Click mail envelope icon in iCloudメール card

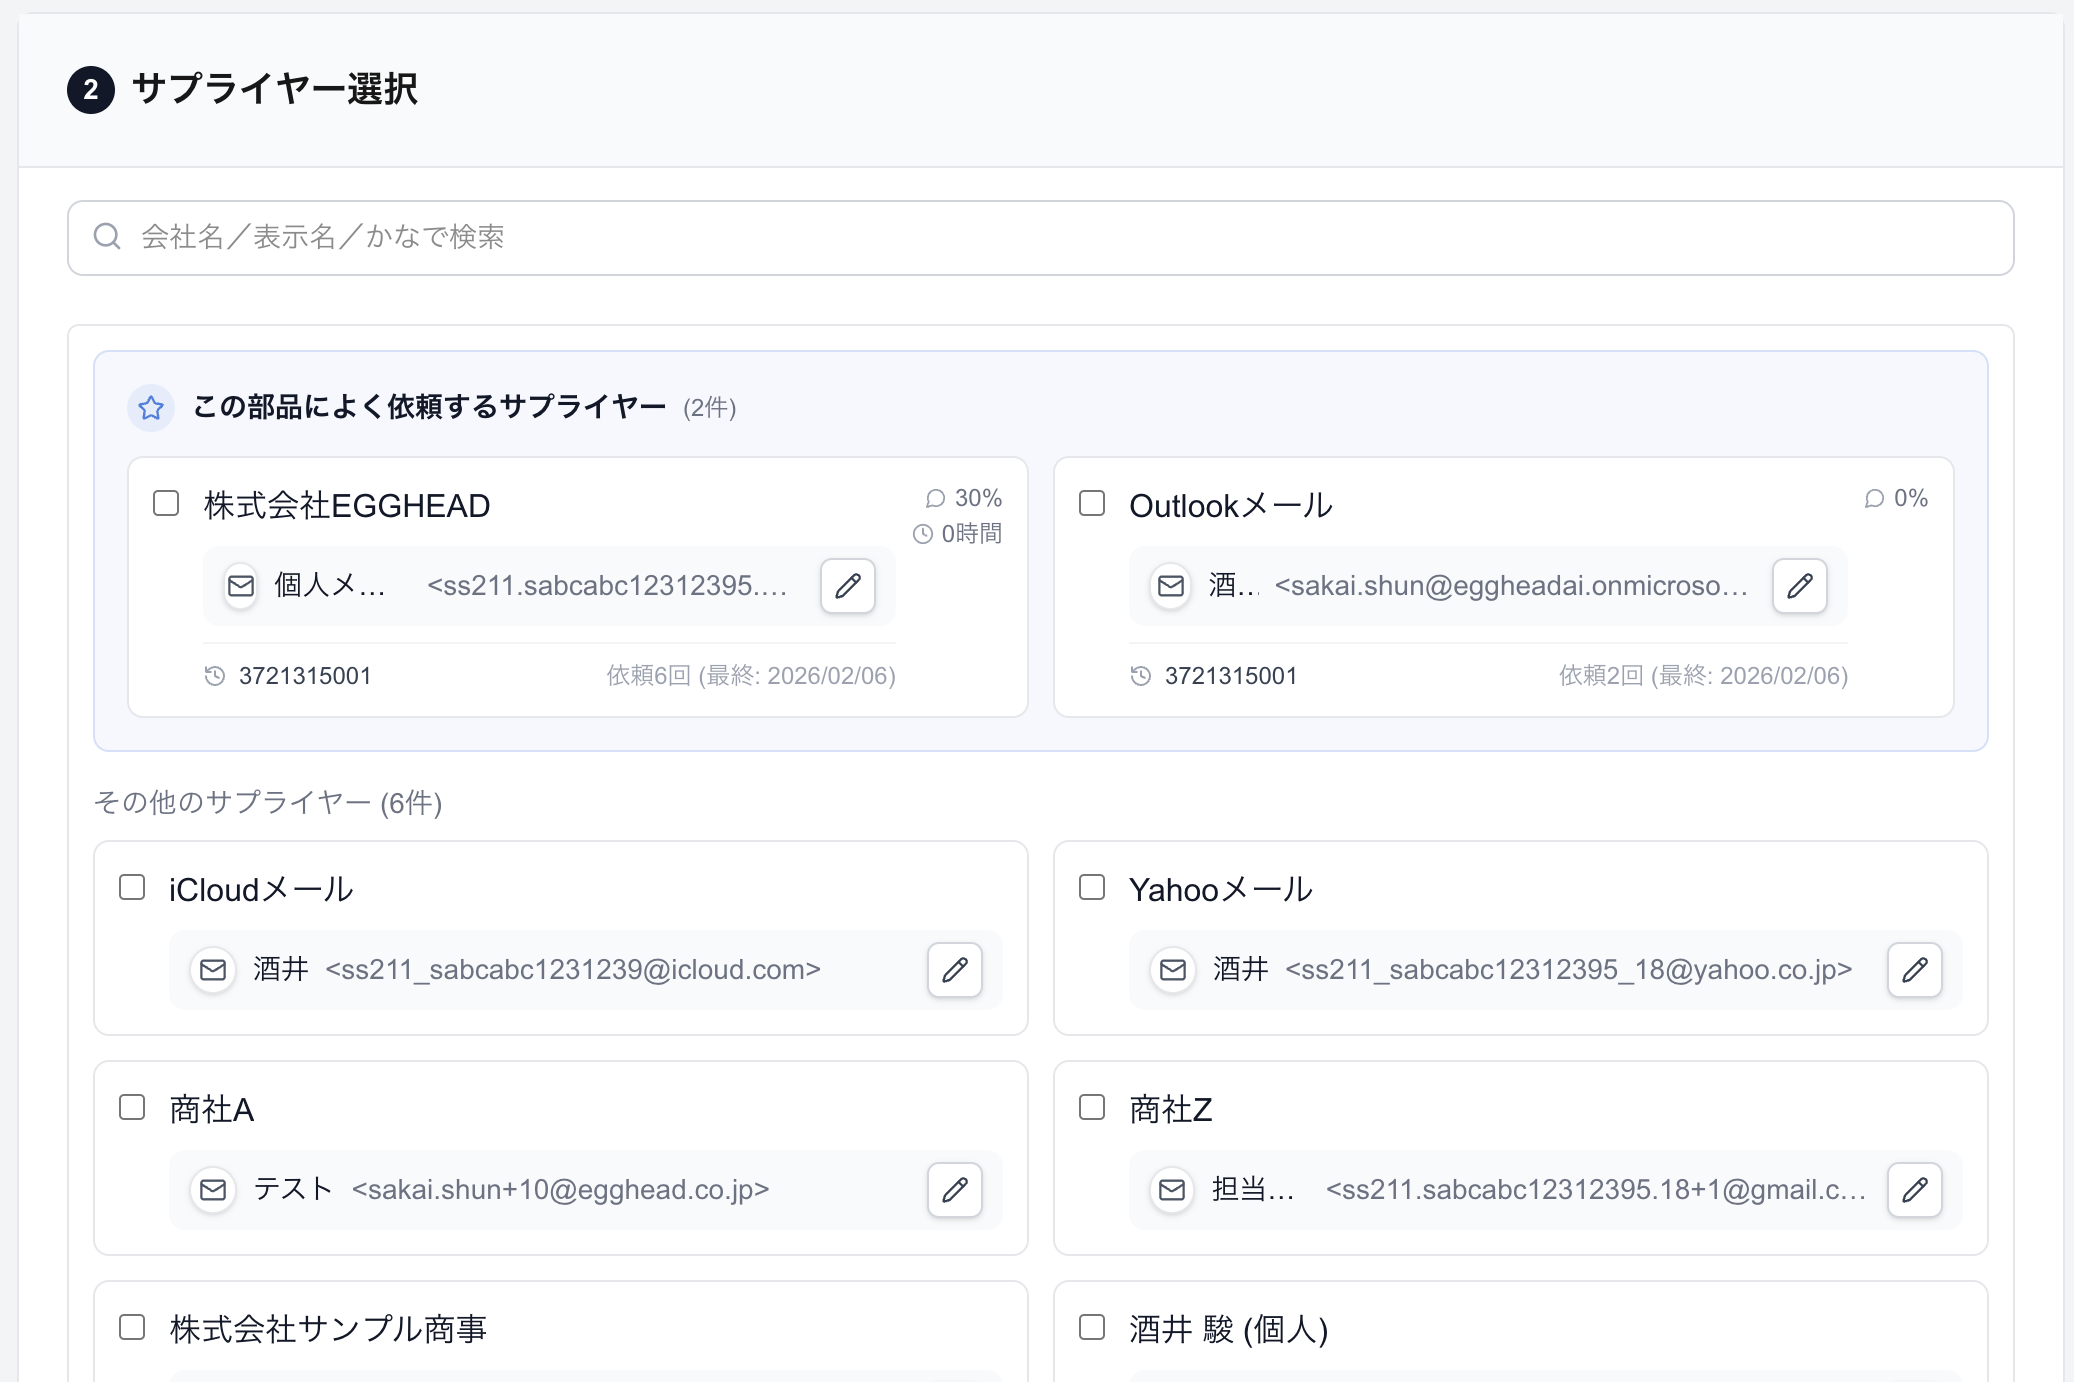(x=213, y=969)
